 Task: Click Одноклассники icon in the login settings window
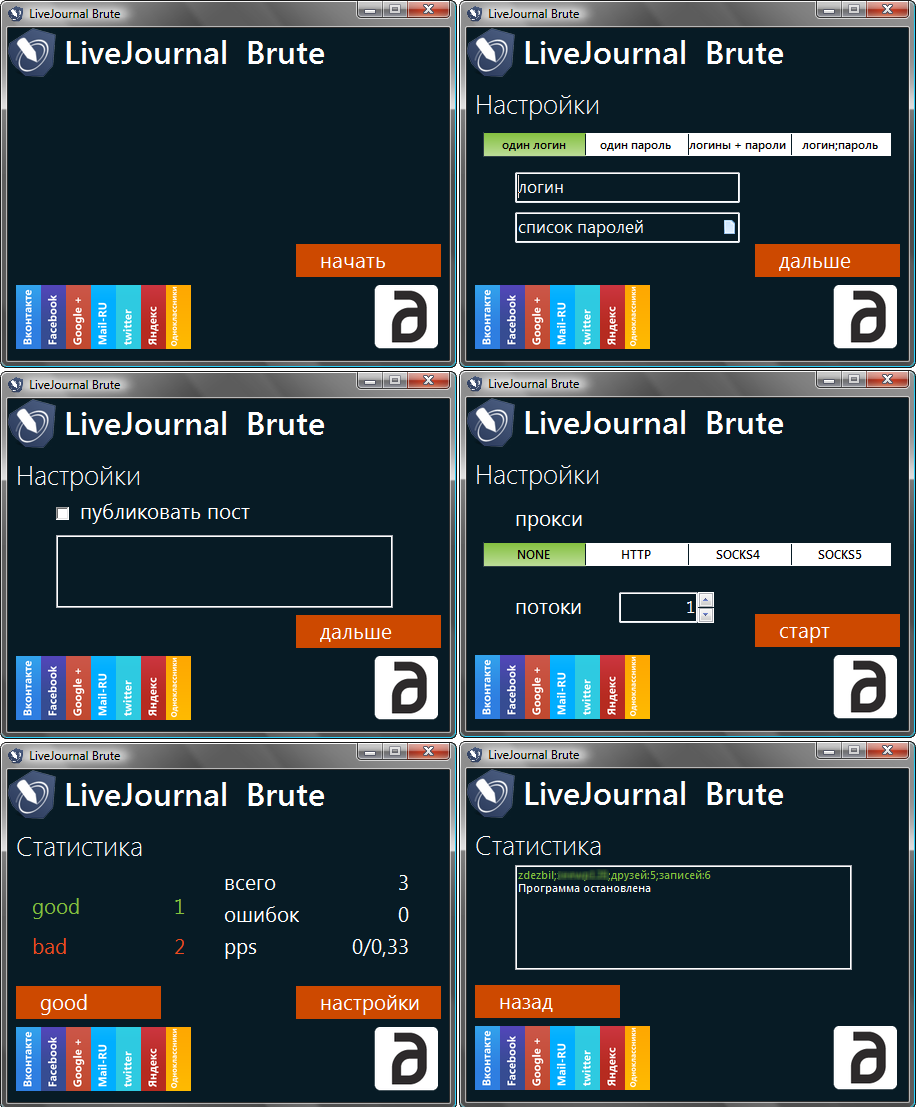[x=637, y=317]
